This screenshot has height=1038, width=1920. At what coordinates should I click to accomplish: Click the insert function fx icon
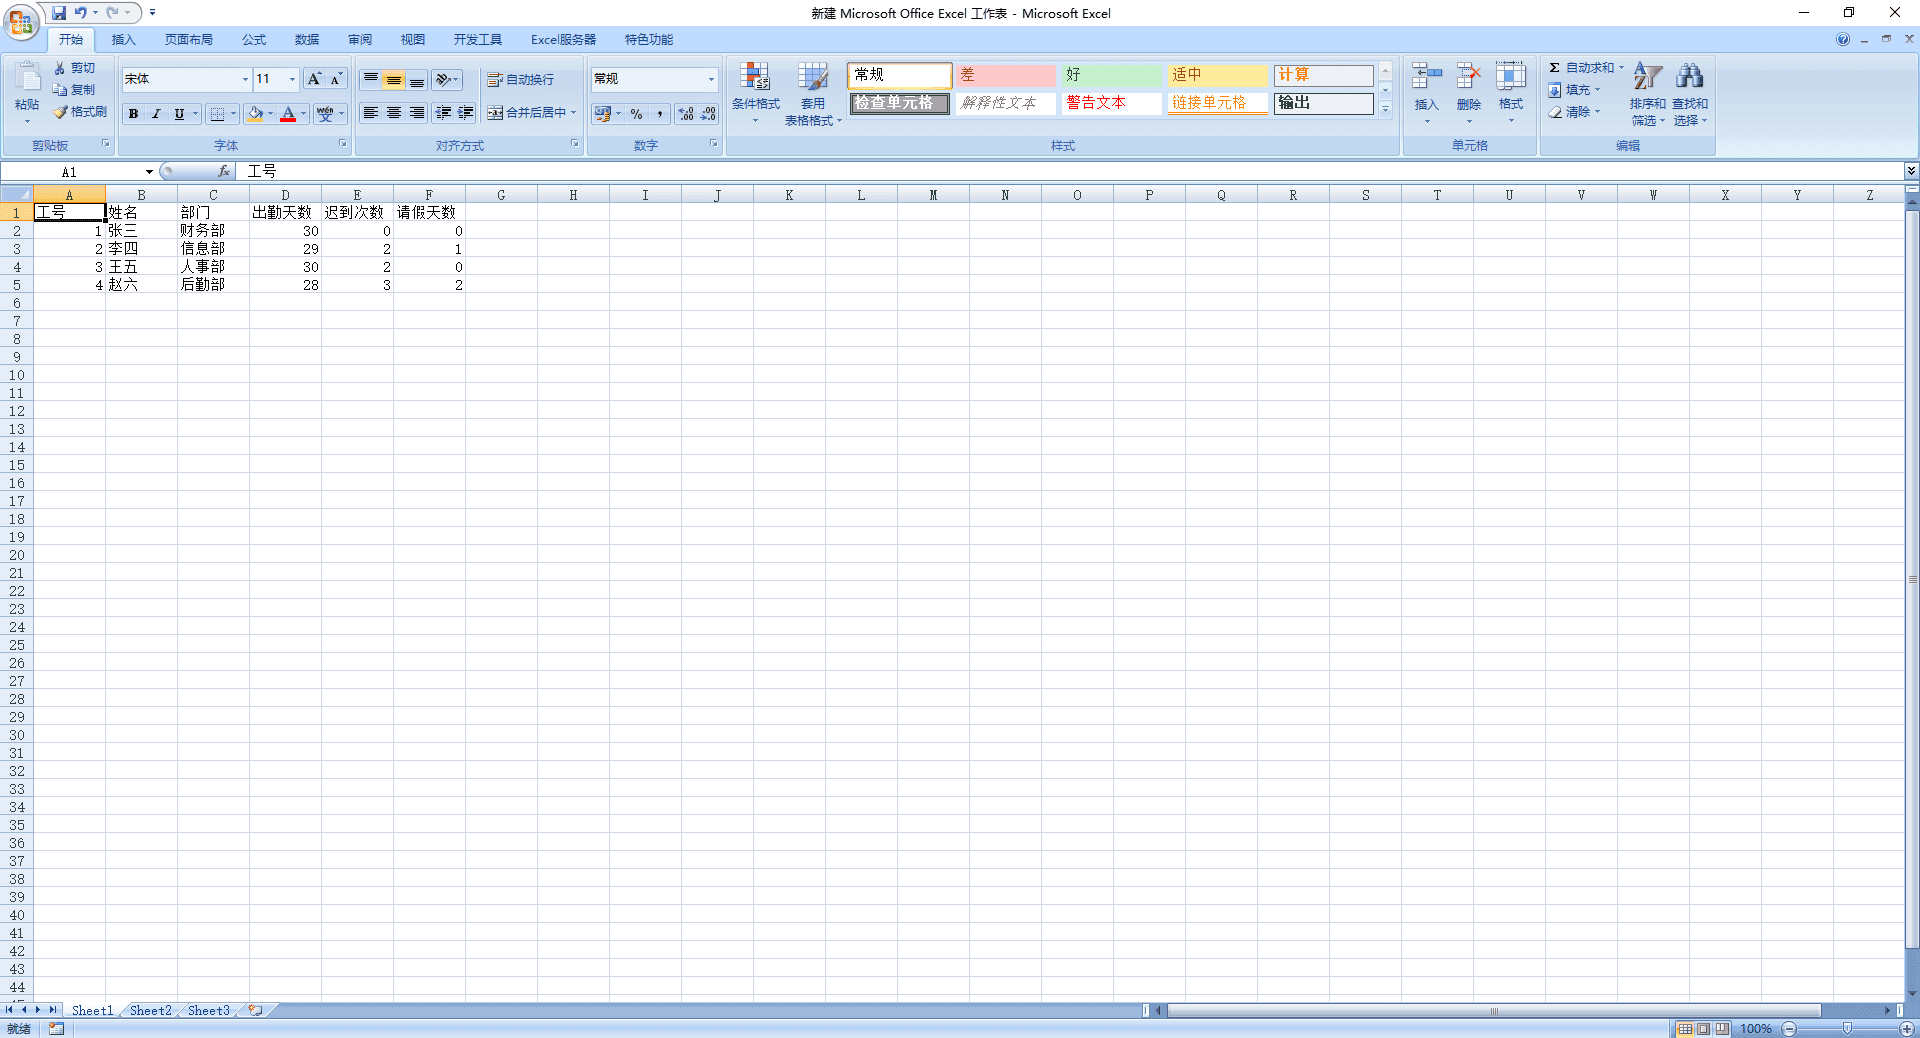[224, 172]
